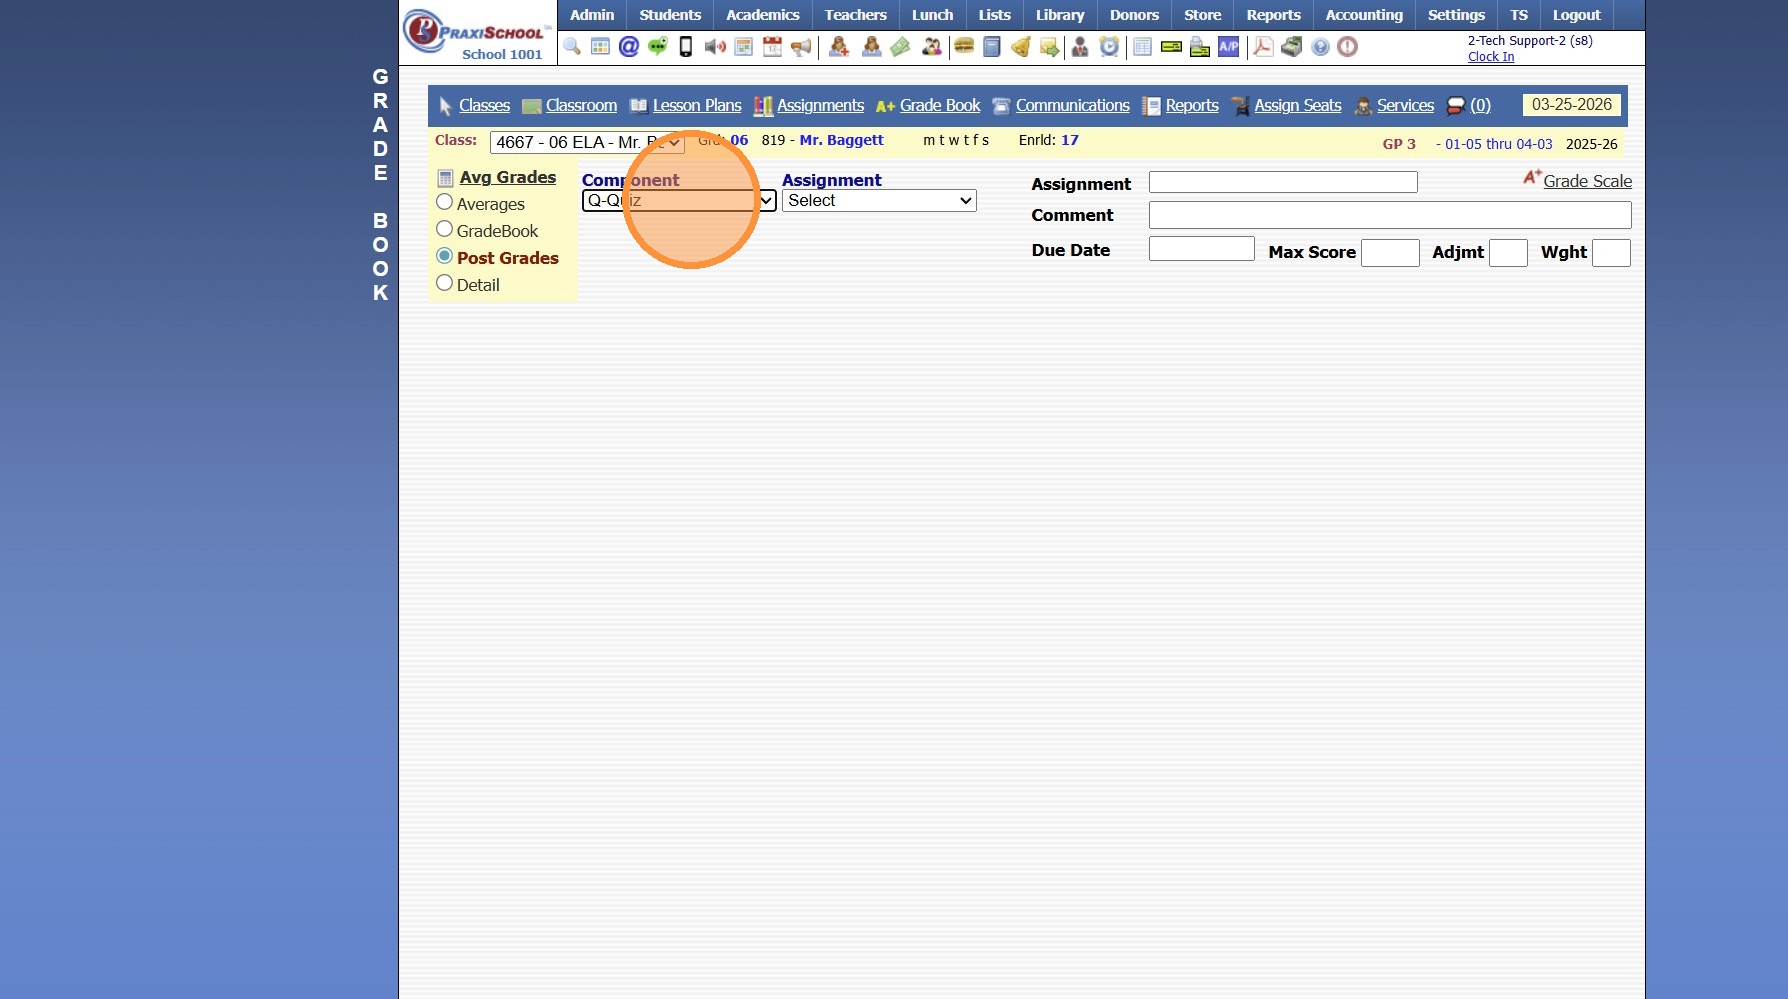Screen dimensions: 1788x999
Task: Open the Teachers menu
Action: [x=856, y=15]
